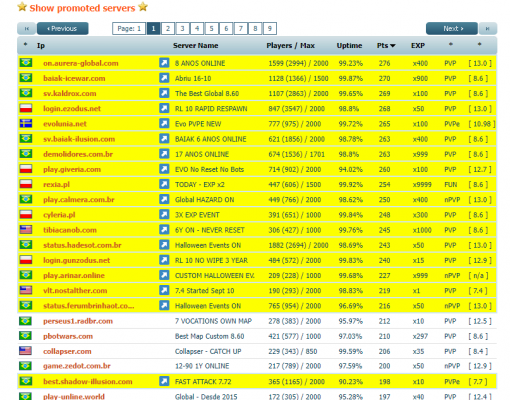Click the star icon before Show promoted servers
Image resolution: width=510 pixels, height=400 pixels.
[22, 7]
